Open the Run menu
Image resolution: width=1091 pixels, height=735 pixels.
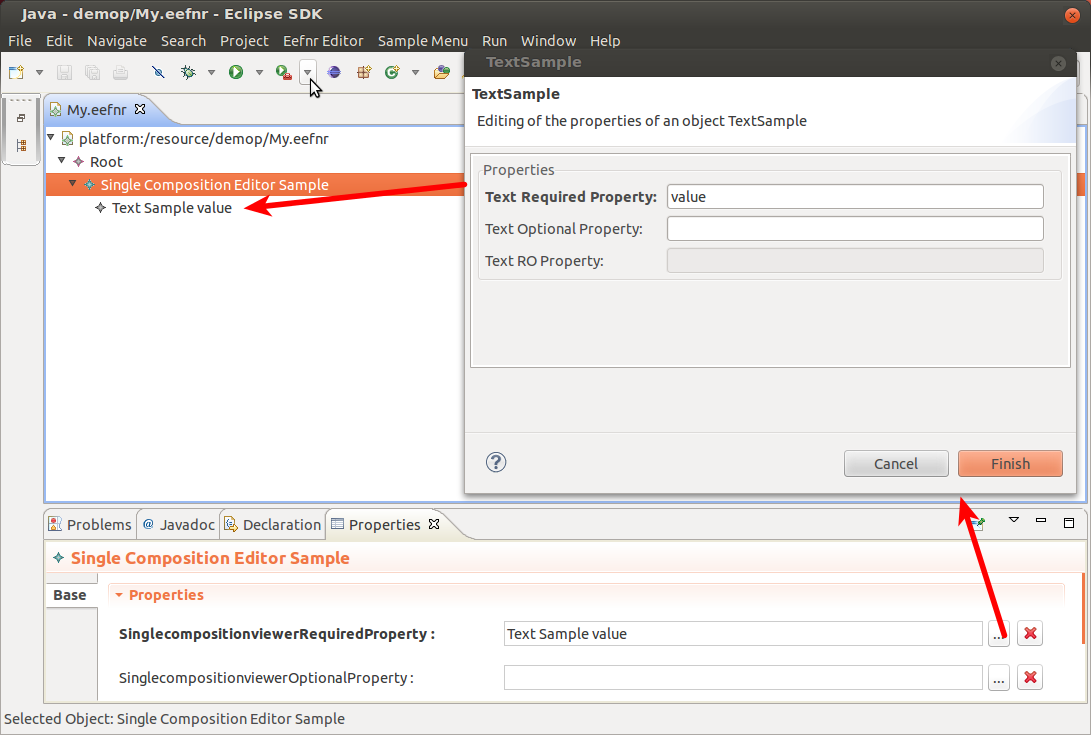pyautogui.click(x=494, y=41)
